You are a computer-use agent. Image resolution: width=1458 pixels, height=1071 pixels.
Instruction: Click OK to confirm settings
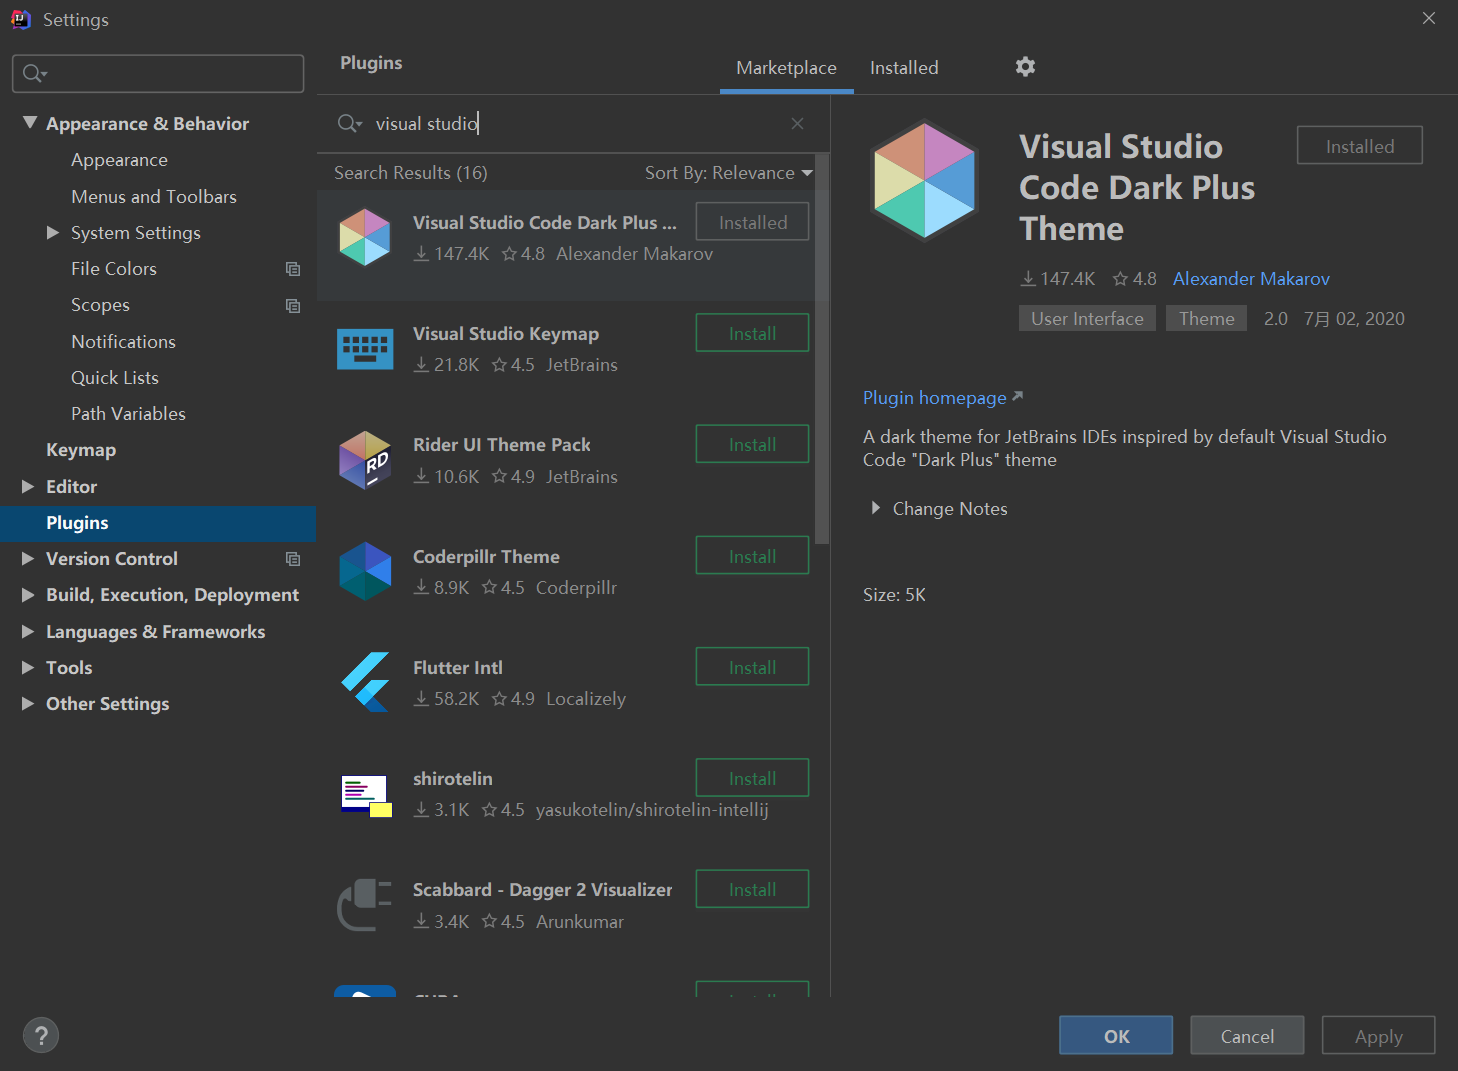click(x=1116, y=1036)
